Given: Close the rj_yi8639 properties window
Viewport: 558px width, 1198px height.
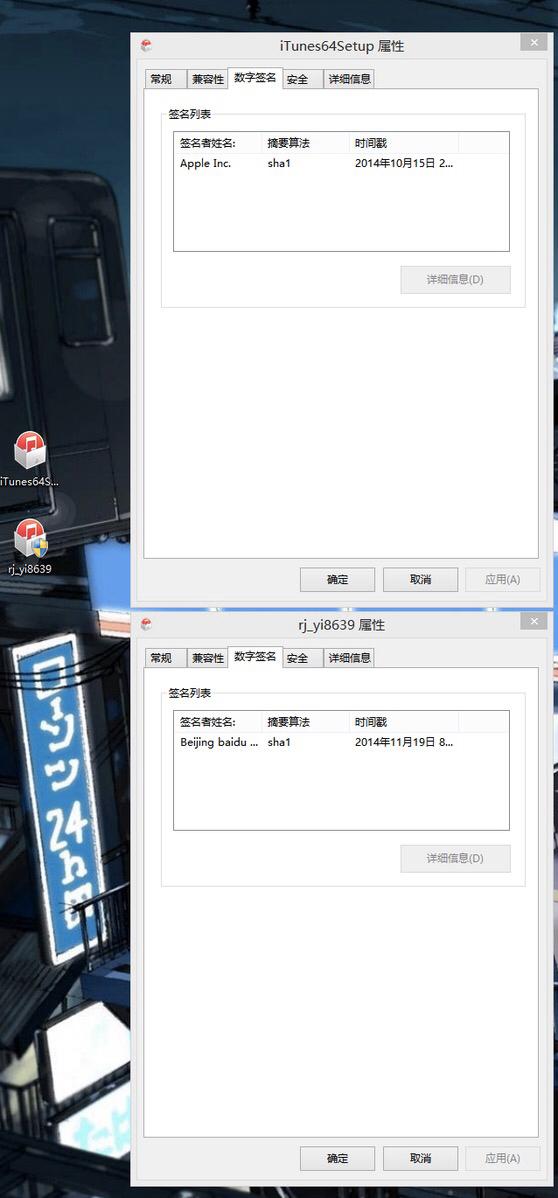Looking at the screenshot, I should (x=534, y=621).
